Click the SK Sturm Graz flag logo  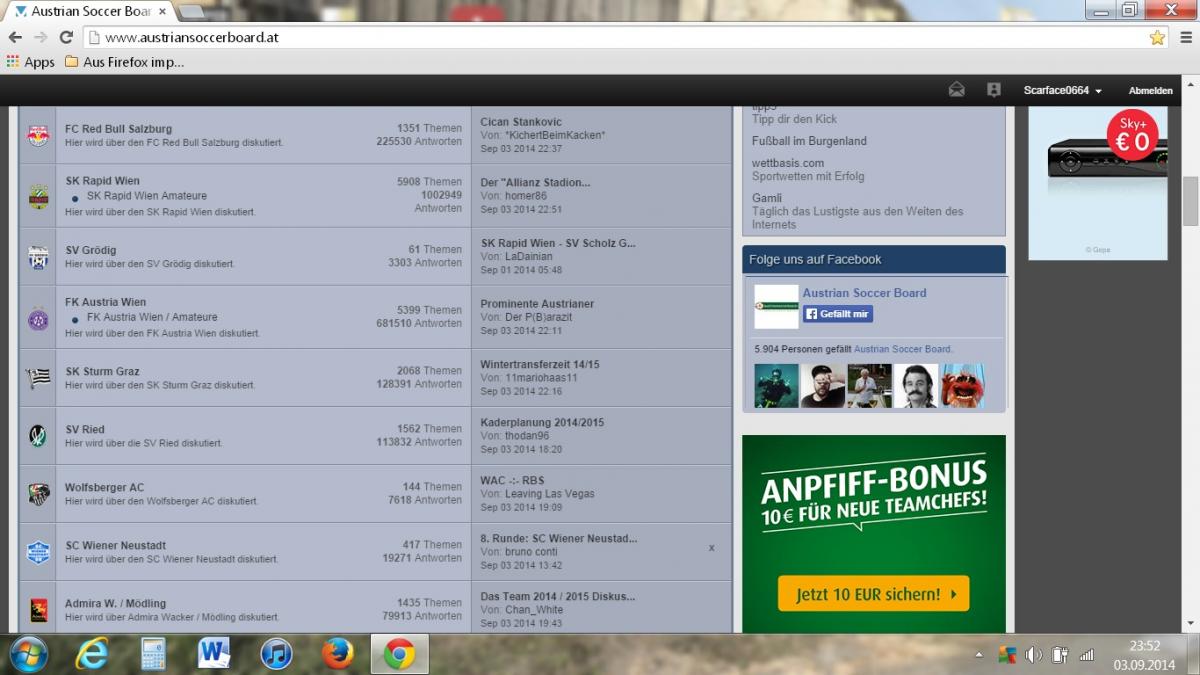click(x=38, y=378)
